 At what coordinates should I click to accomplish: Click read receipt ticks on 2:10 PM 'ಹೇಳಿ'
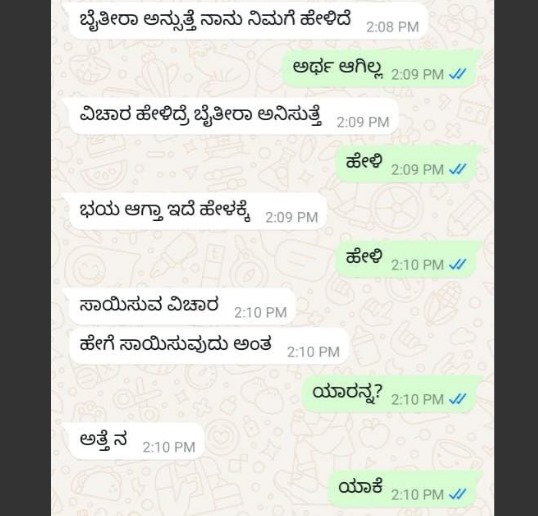(x=458, y=265)
